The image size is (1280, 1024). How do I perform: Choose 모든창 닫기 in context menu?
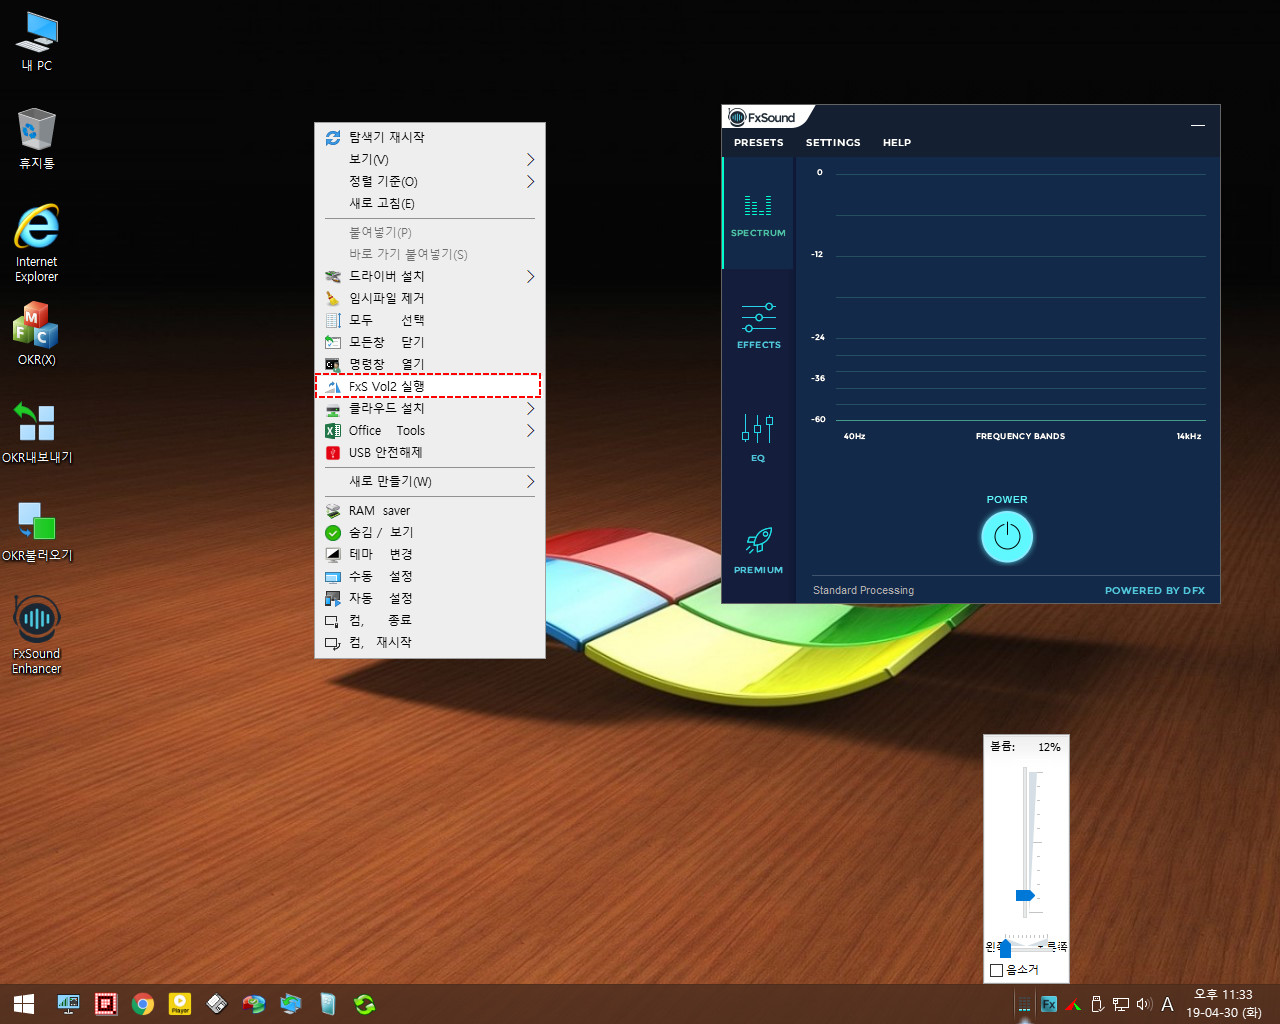tap(430, 342)
